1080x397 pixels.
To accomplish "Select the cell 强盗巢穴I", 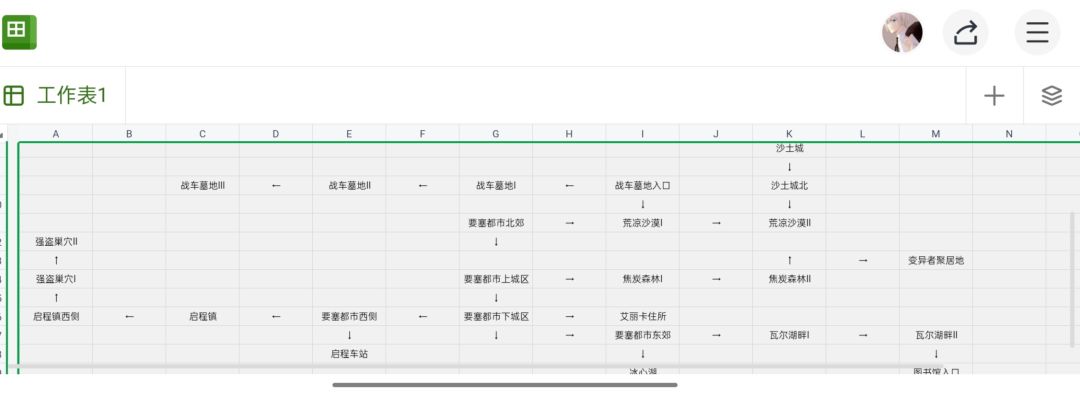I will click(x=56, y=279).
